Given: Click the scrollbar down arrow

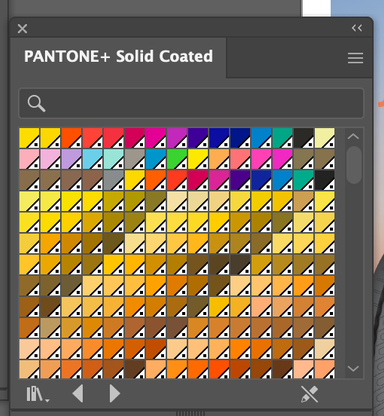Looking at the screenshot, I should (353, 368).
